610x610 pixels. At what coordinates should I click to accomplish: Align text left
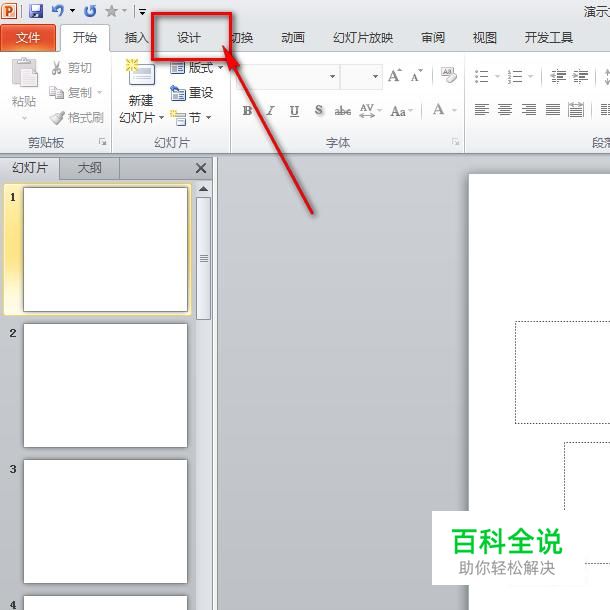tap(482, 110)
